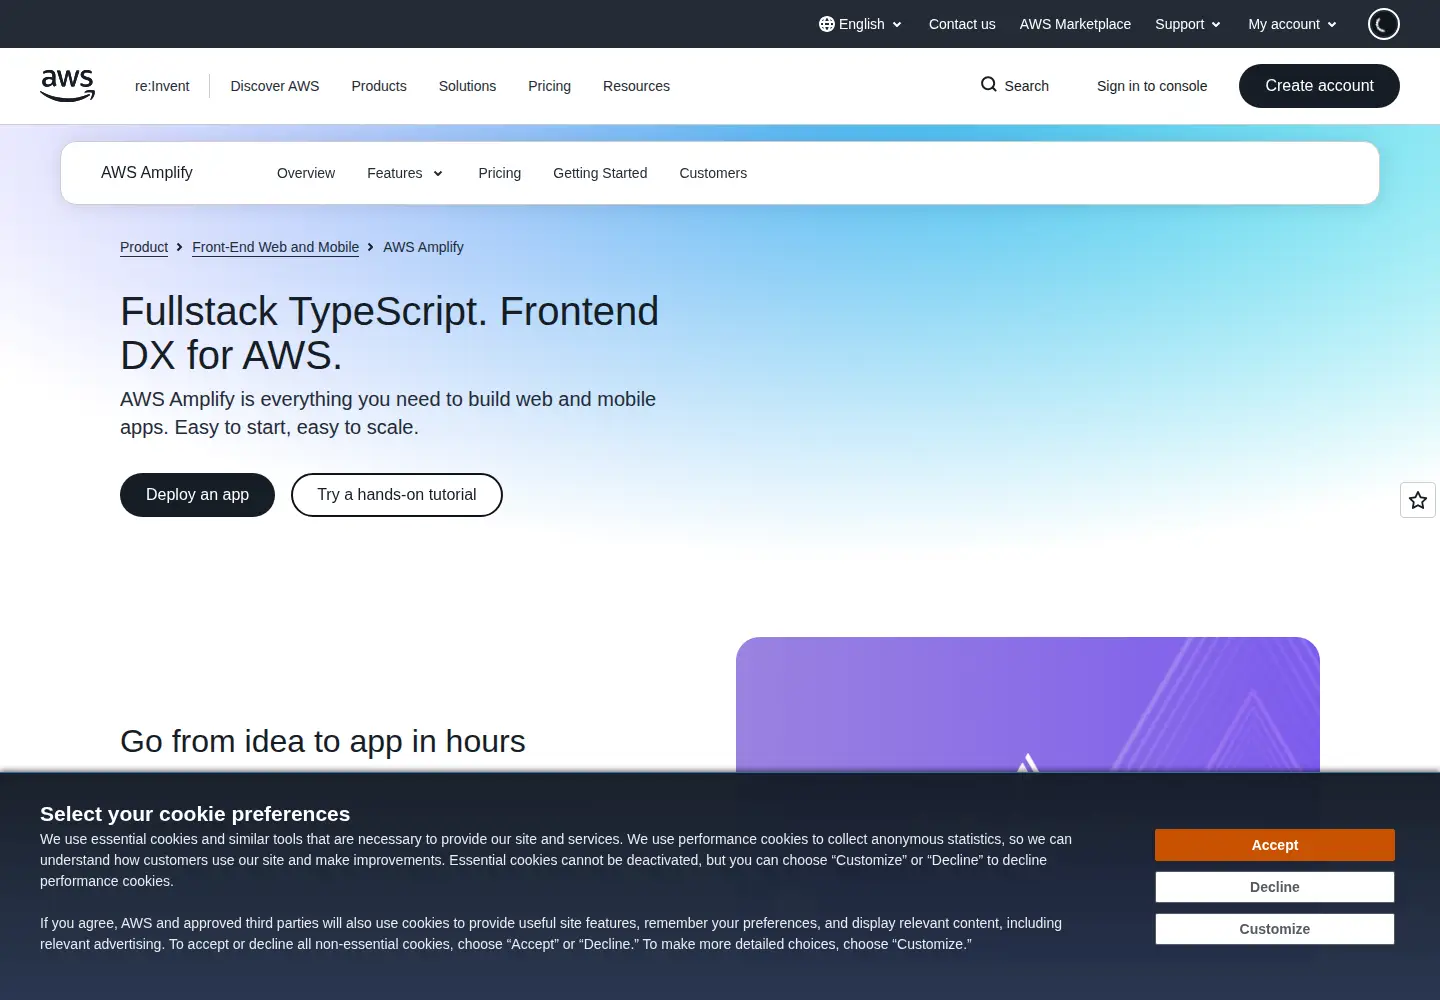1440x1000 pixels.
Task: Open Amplify Pricing tab
Action: (500, 173)
